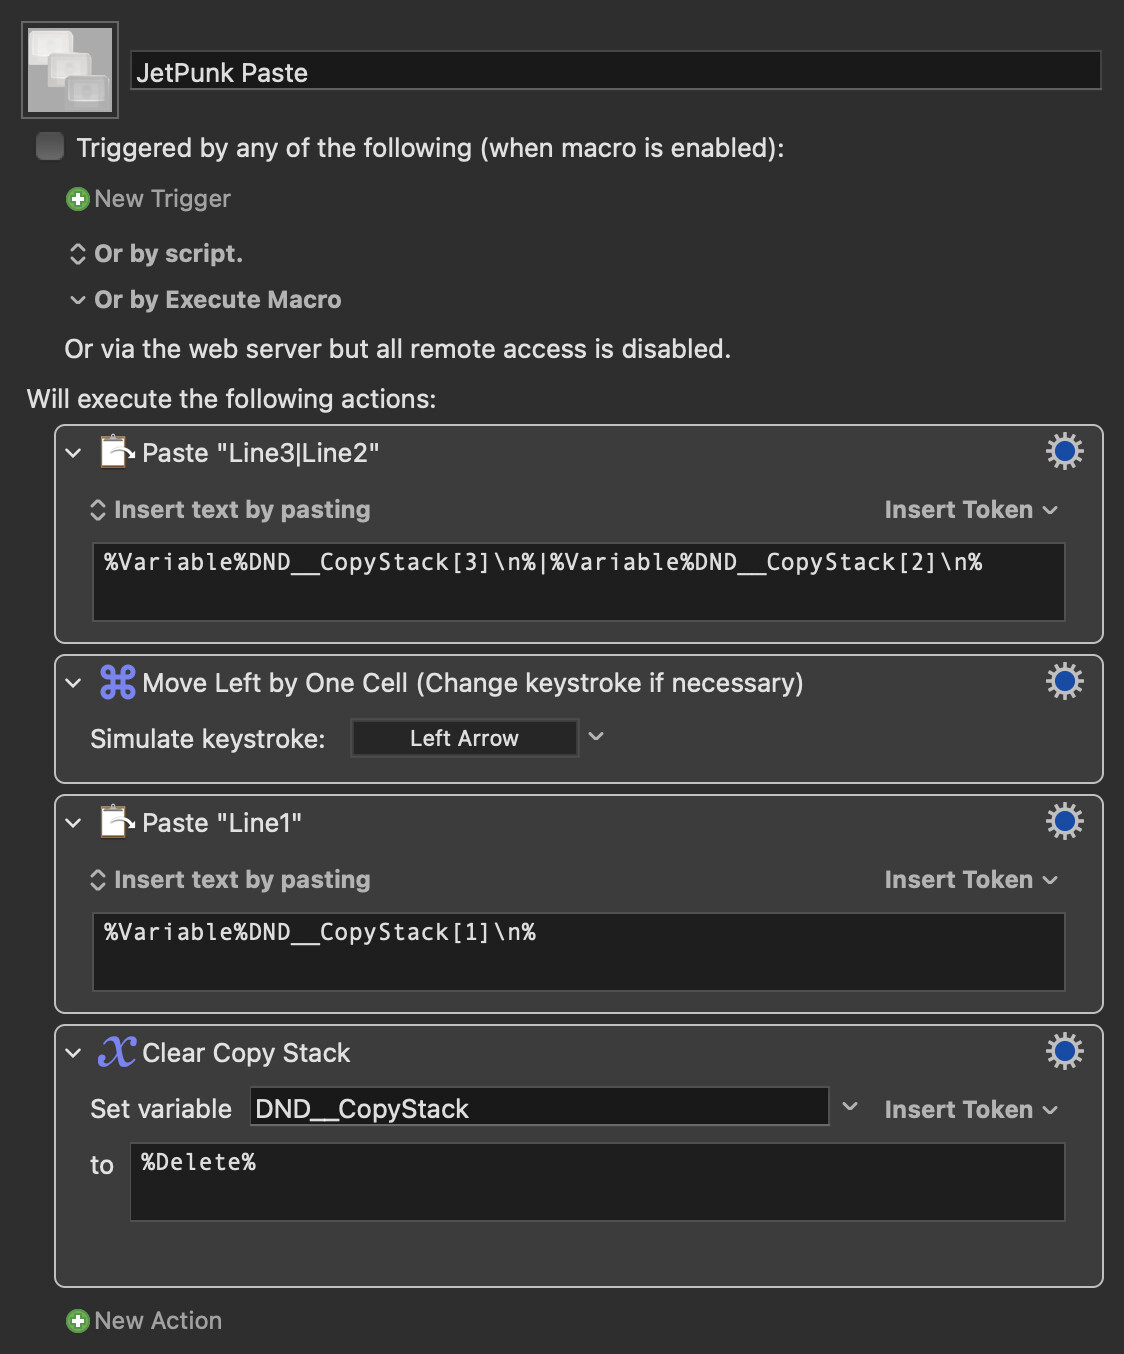Image resolution: width=1124 pixels, height=1354 pixels.
Task: Click the macro icon thumbnail
Action: coord(70,70)
